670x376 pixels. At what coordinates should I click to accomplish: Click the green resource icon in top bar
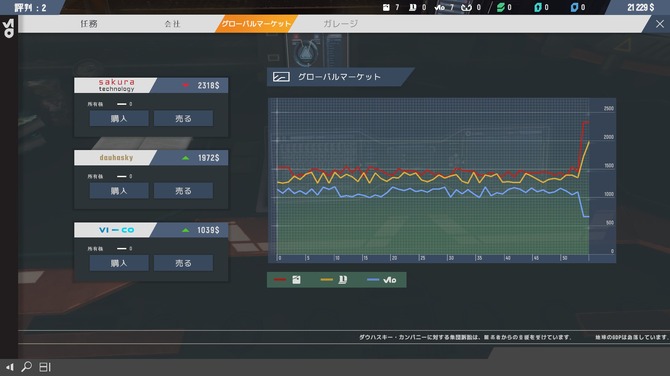click(501, 7)
